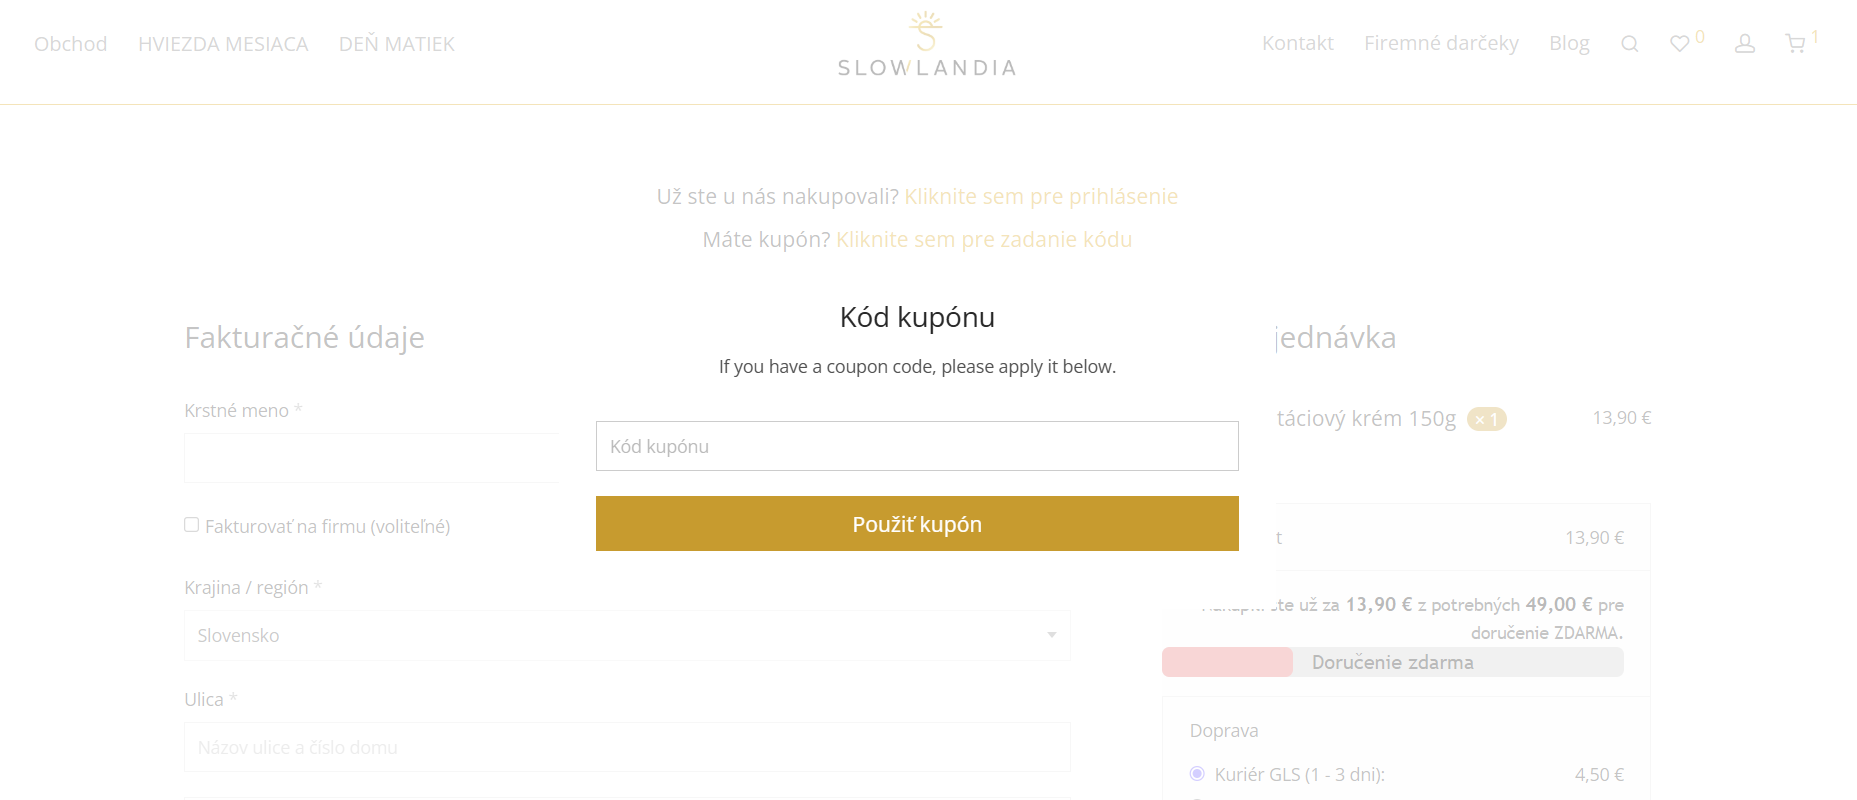Focus the Kód kupónu input field
This screenshot has width=1857, height=800.
[917, 446]
